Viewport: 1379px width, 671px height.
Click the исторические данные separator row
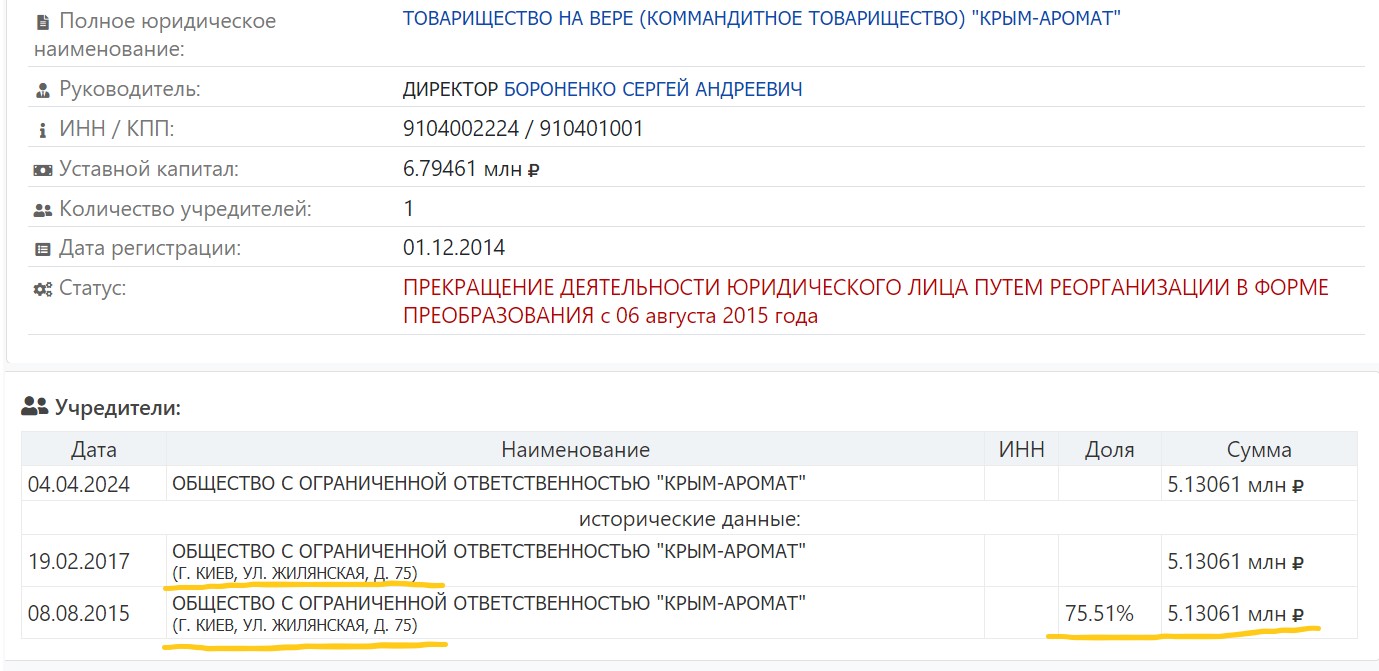(689, 520)
